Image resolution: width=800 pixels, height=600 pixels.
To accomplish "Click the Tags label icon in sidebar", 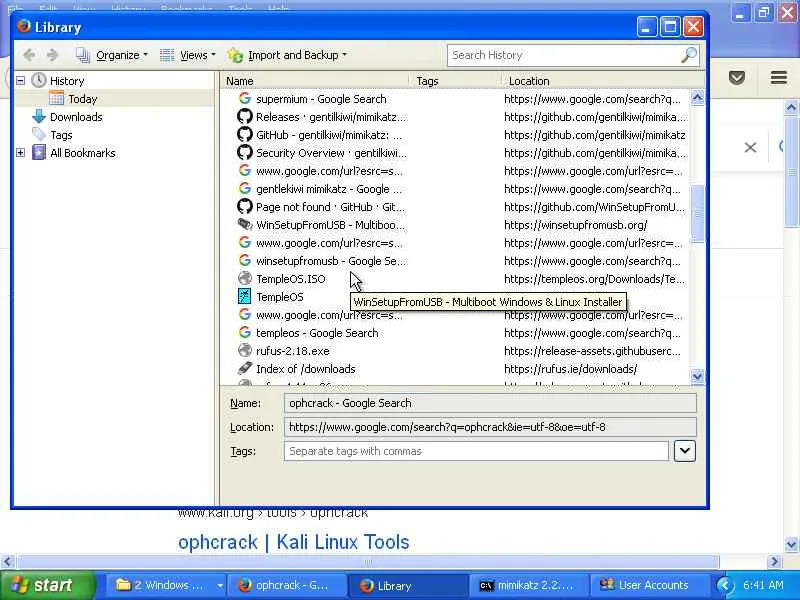I will pyautogui.click(x=39, y=134).
